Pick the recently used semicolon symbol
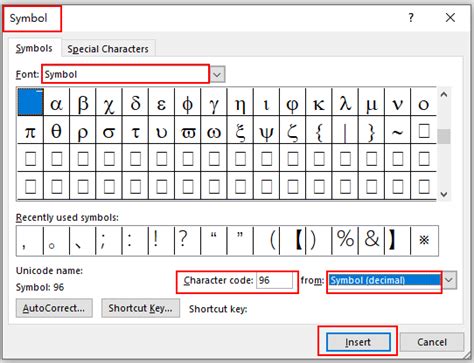 [x=109, y=241]
